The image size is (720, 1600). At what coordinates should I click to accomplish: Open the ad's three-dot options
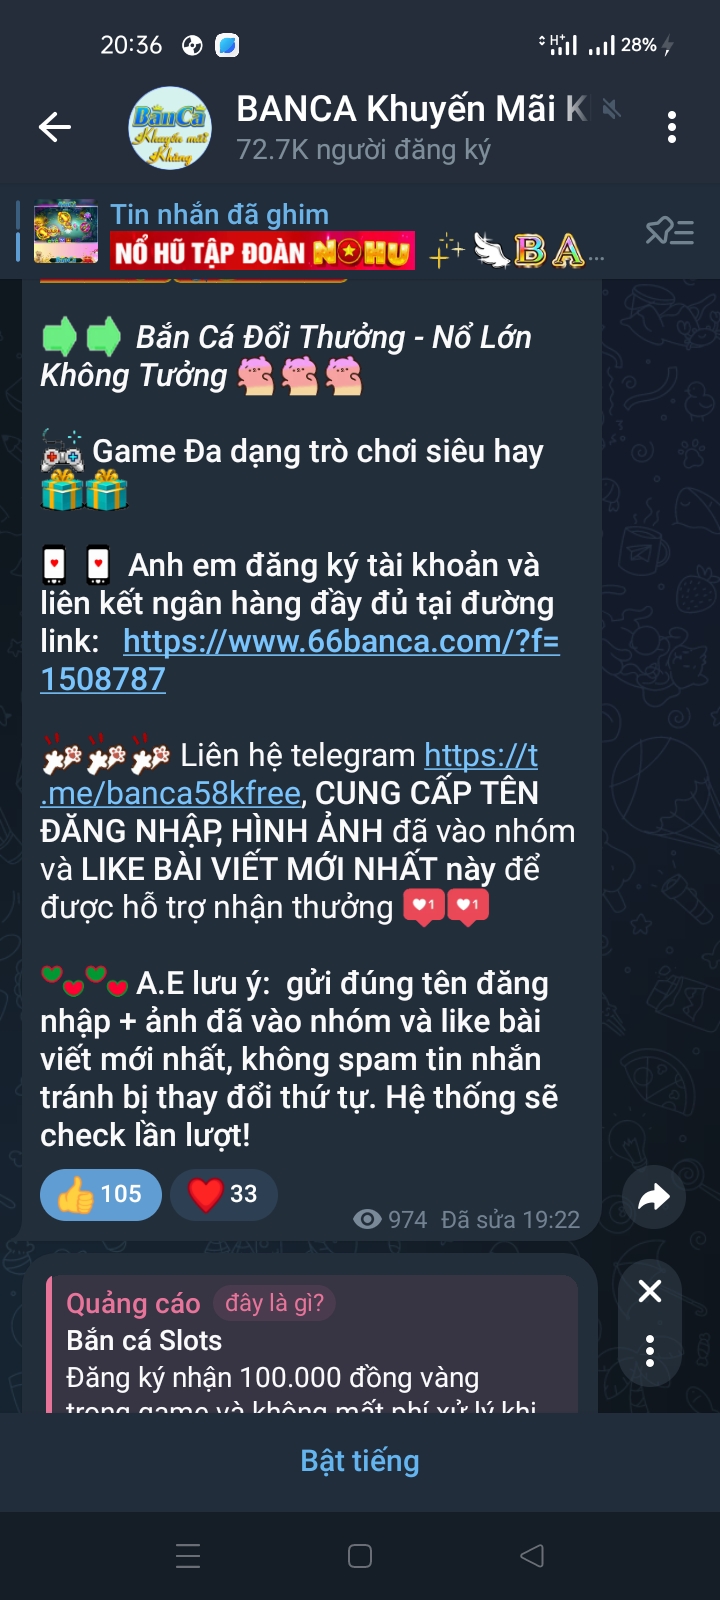click(650, 1351)
